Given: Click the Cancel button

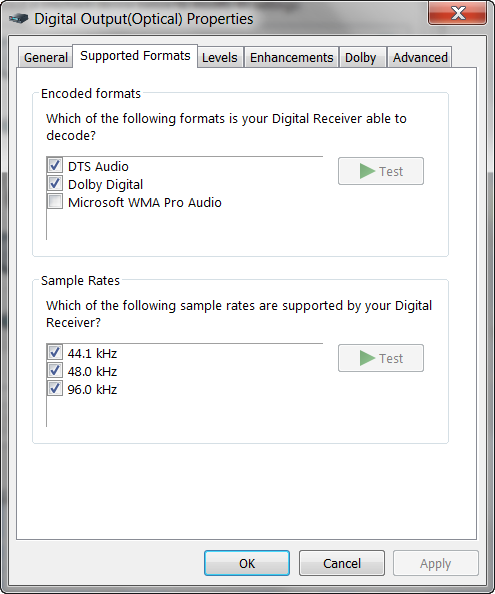Looking at the screenshot, I should pyautogui.click(x=342, y=563).
